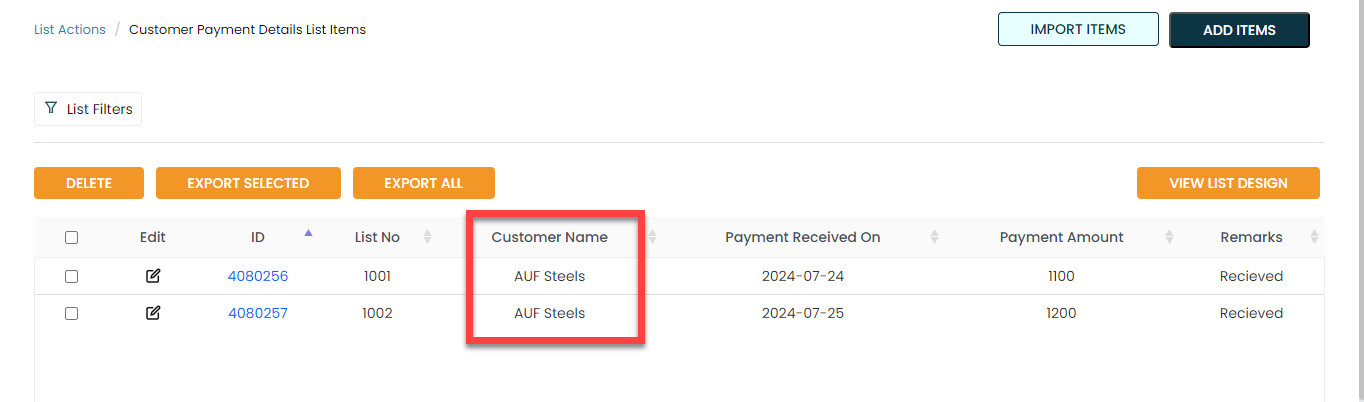The image size is (1364, 402).
Task: Open record link 4080257
Action: [258, 313]
